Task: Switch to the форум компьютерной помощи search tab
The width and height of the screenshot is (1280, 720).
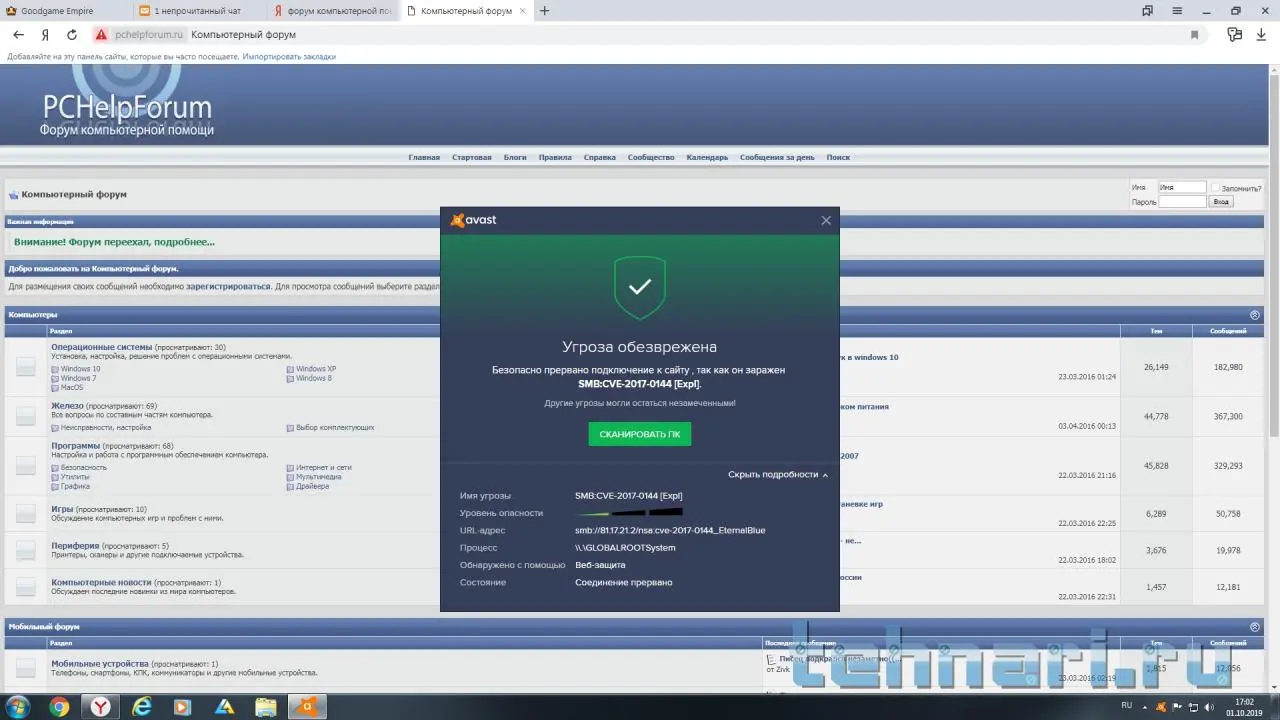Action: (333, 11)
